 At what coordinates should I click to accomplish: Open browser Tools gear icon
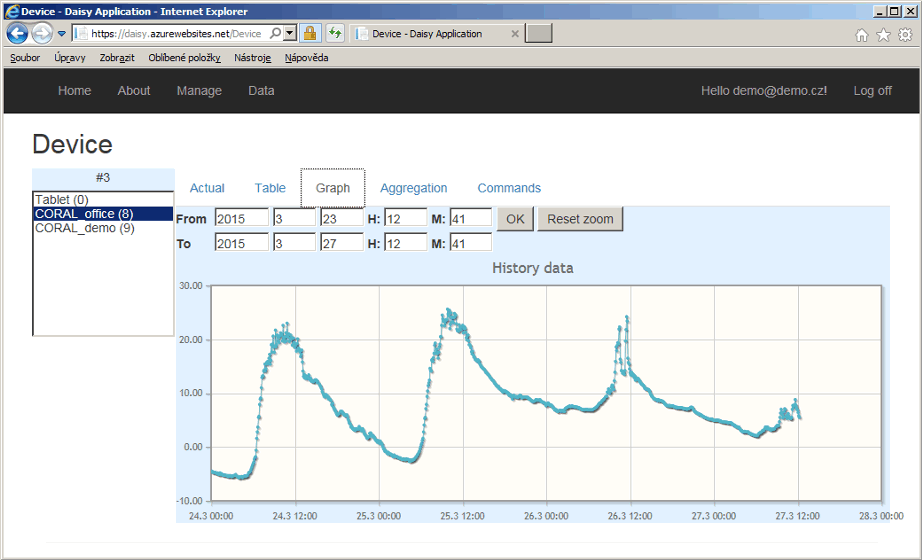click(x=905, y=35)
